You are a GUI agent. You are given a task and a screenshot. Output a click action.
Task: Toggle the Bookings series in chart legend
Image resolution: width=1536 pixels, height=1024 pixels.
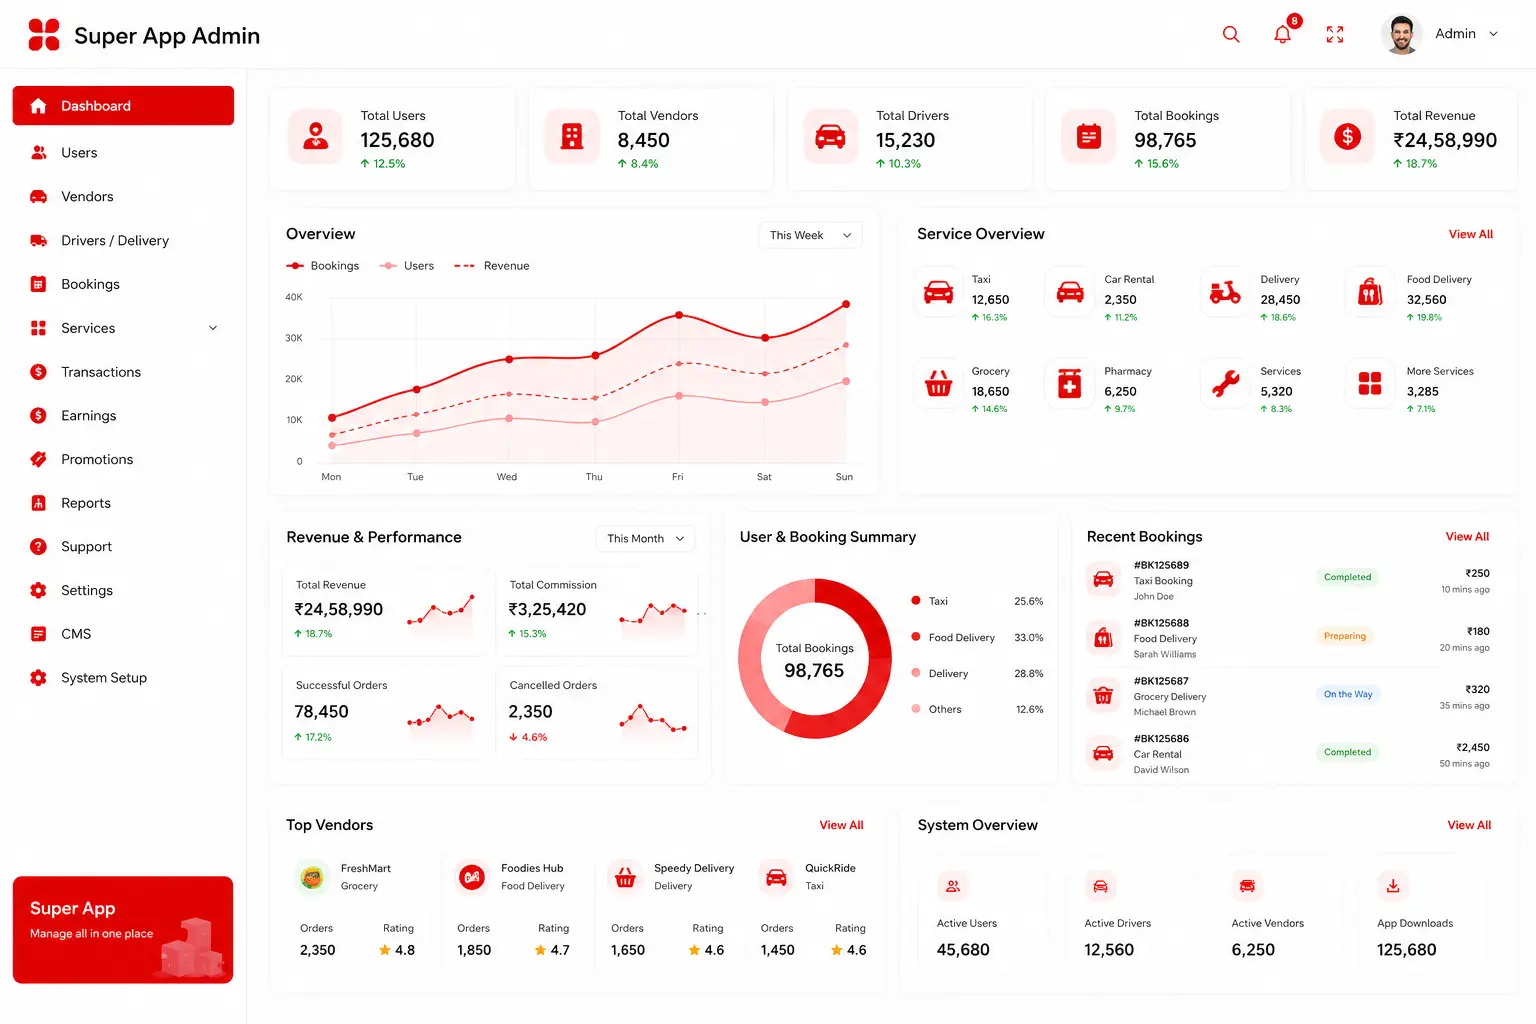[x=323, y=266]
